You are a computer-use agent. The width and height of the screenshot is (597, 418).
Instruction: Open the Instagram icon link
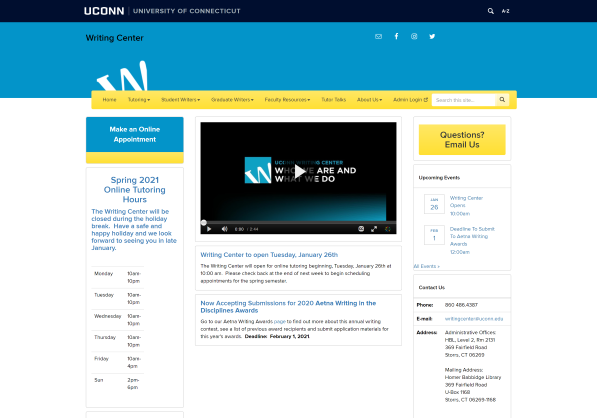tap(414, 36)
